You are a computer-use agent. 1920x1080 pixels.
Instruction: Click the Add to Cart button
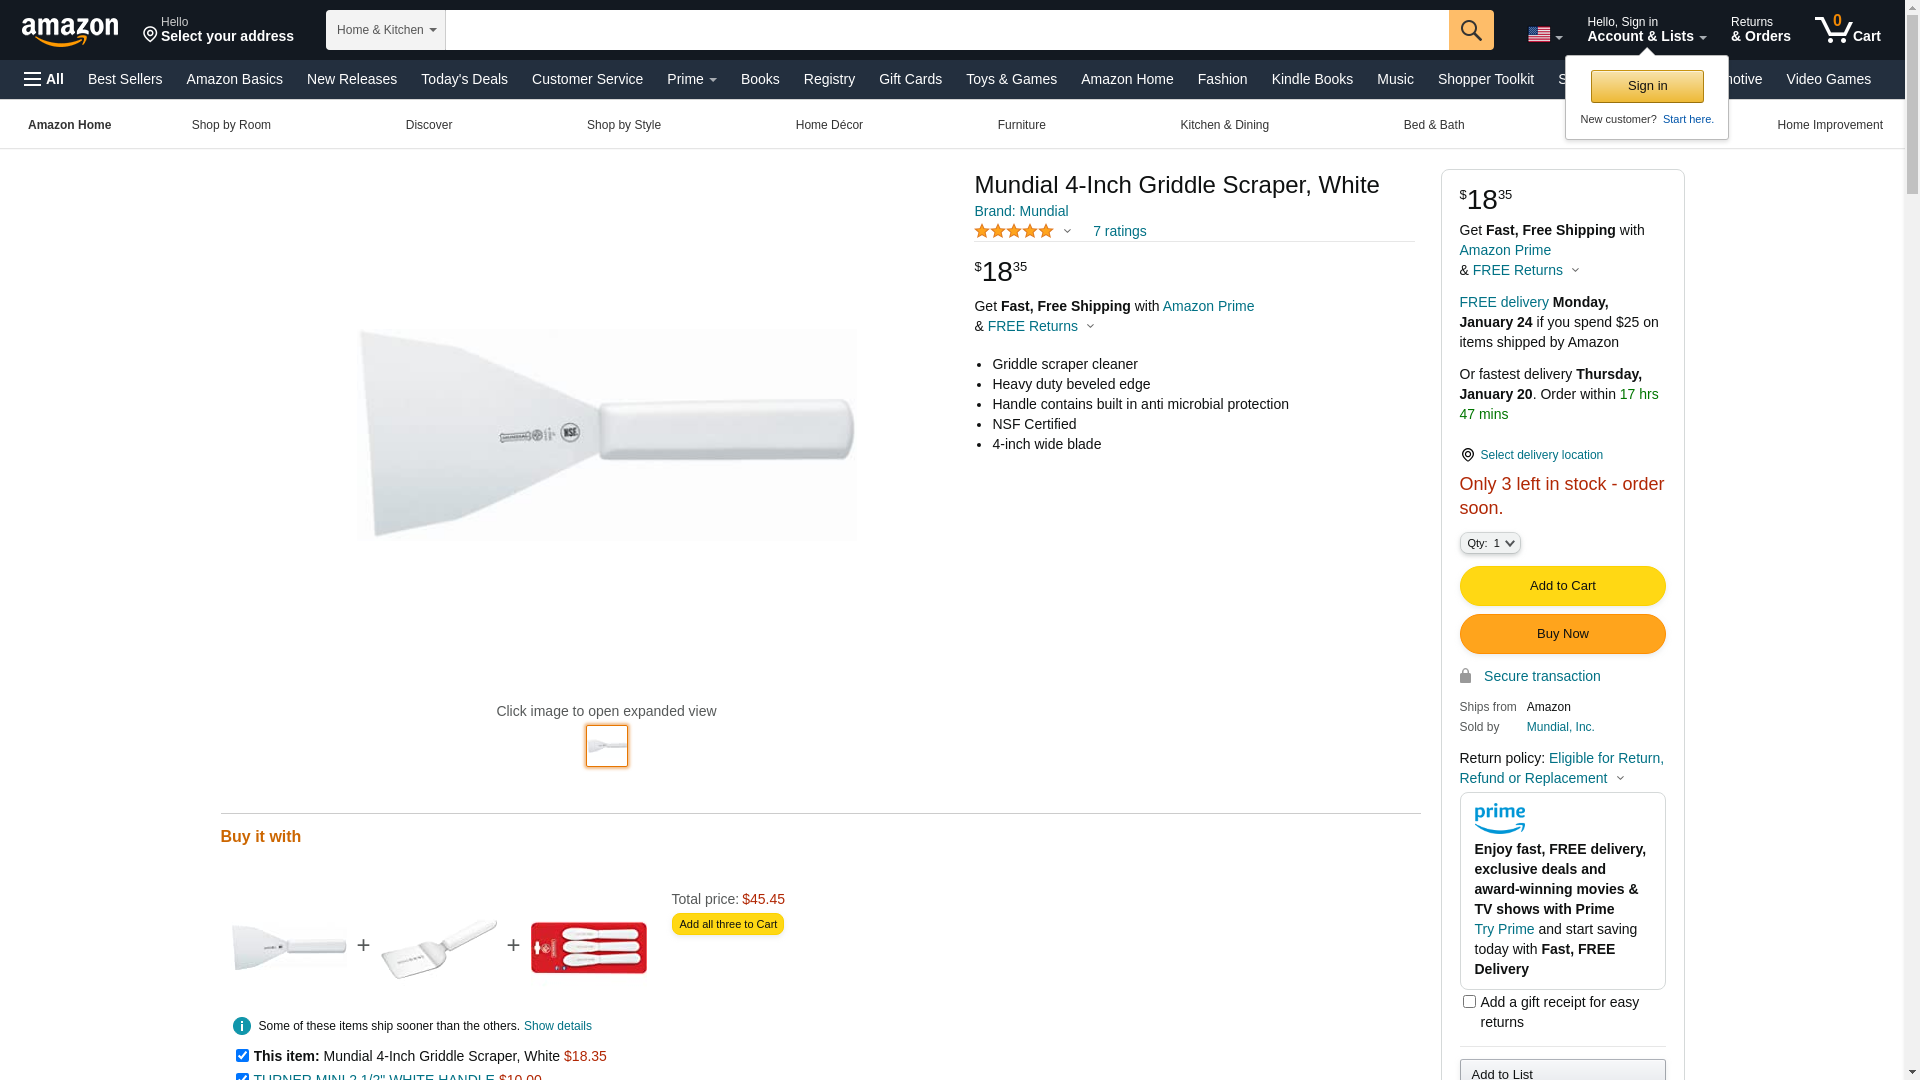coord(1562,586)
